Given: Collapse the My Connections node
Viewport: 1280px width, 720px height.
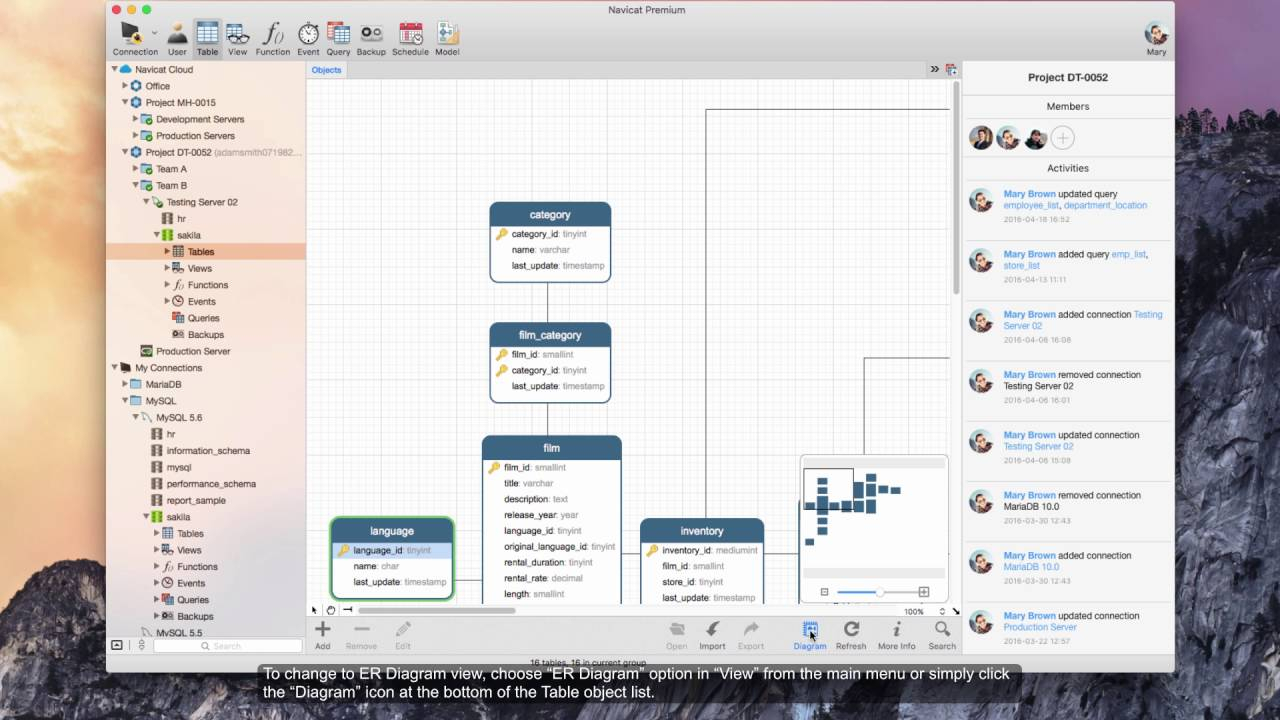Looking at the screenshot, I should (x=114, y=367).
